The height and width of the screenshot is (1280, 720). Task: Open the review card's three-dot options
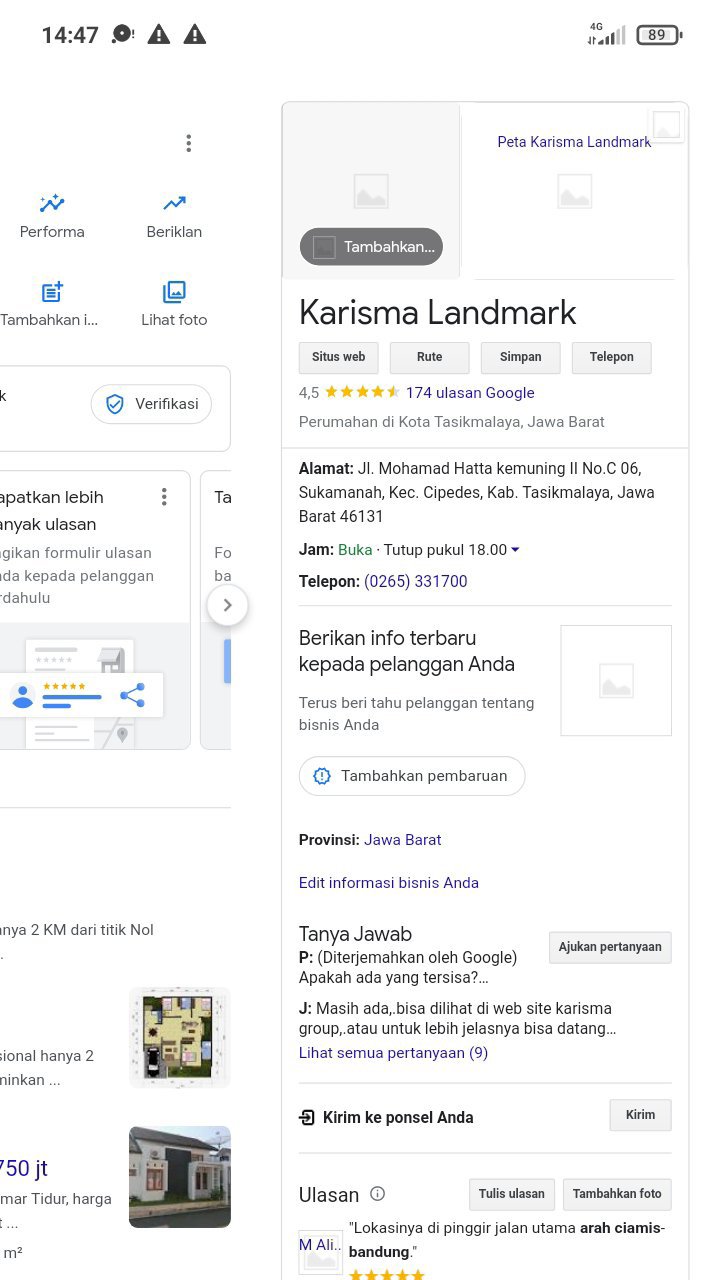[x=164, y=497]
